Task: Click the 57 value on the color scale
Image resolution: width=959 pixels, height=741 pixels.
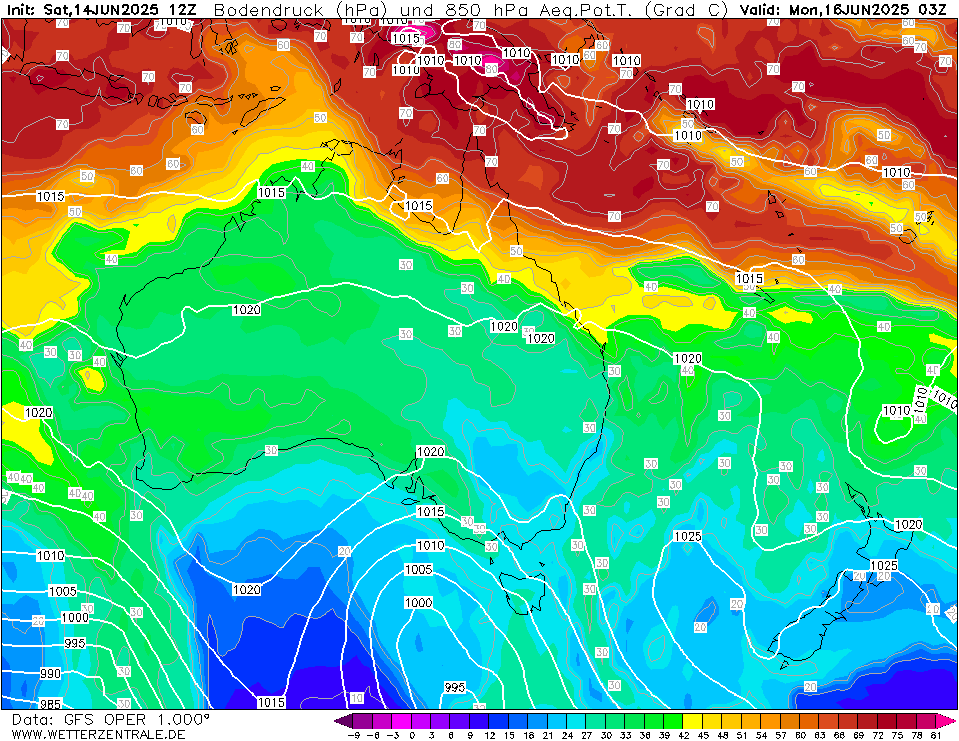Action: (x=781, y=735)
